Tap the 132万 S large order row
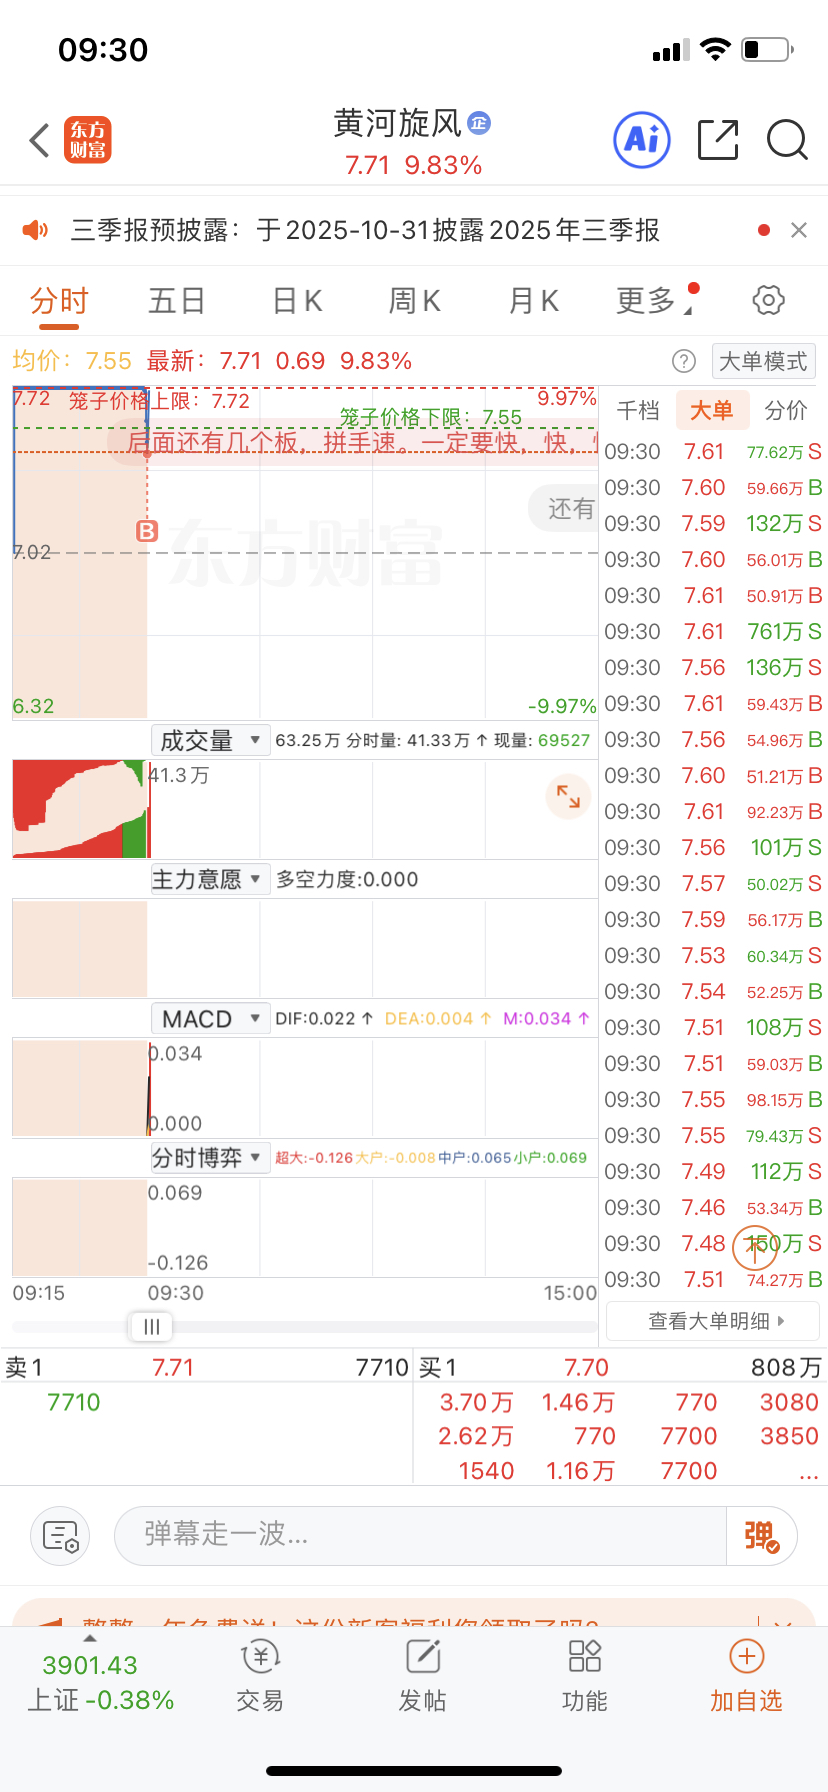Viewport: 828px width, 1792px height. [x=713, y=524]
